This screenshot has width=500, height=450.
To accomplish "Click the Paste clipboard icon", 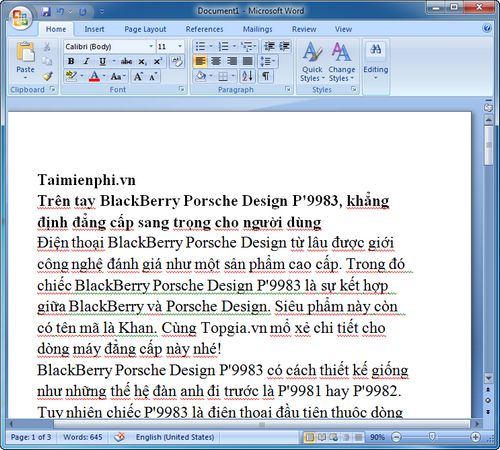I will tap(25, 52).
